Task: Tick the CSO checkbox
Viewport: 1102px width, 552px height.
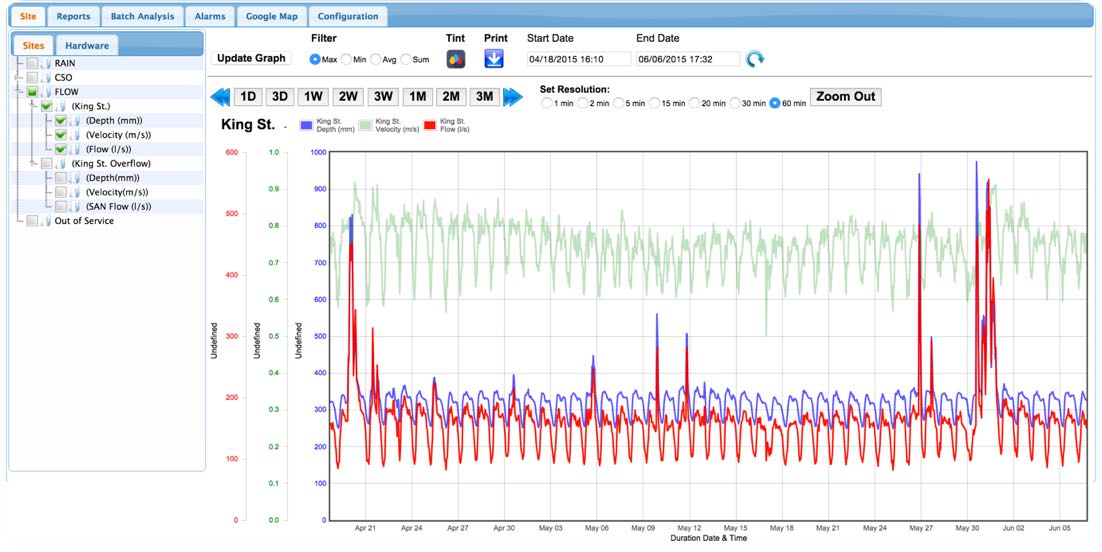Action: tap(32, 77)
